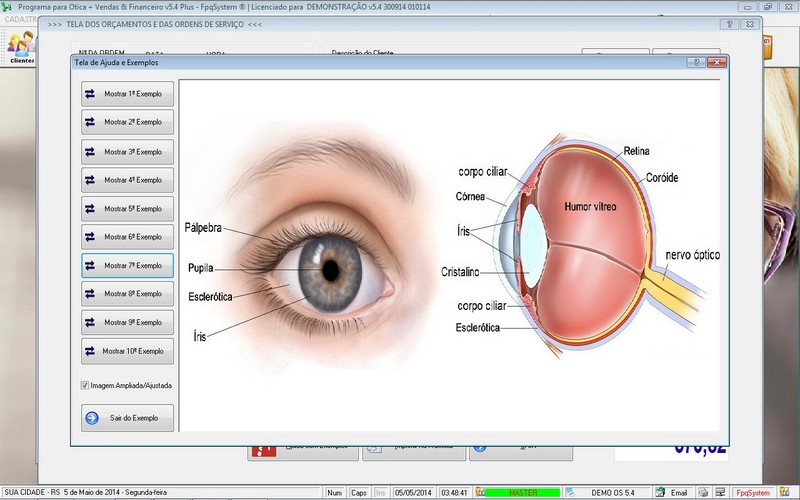Click the printer icon in the status bar
Image resolution: width=800 pixels, height=500 pixels.
click(704, 493)
